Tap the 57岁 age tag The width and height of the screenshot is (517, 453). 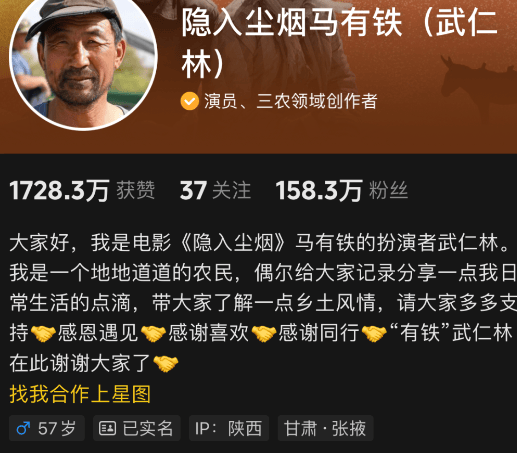click(47, 428)
